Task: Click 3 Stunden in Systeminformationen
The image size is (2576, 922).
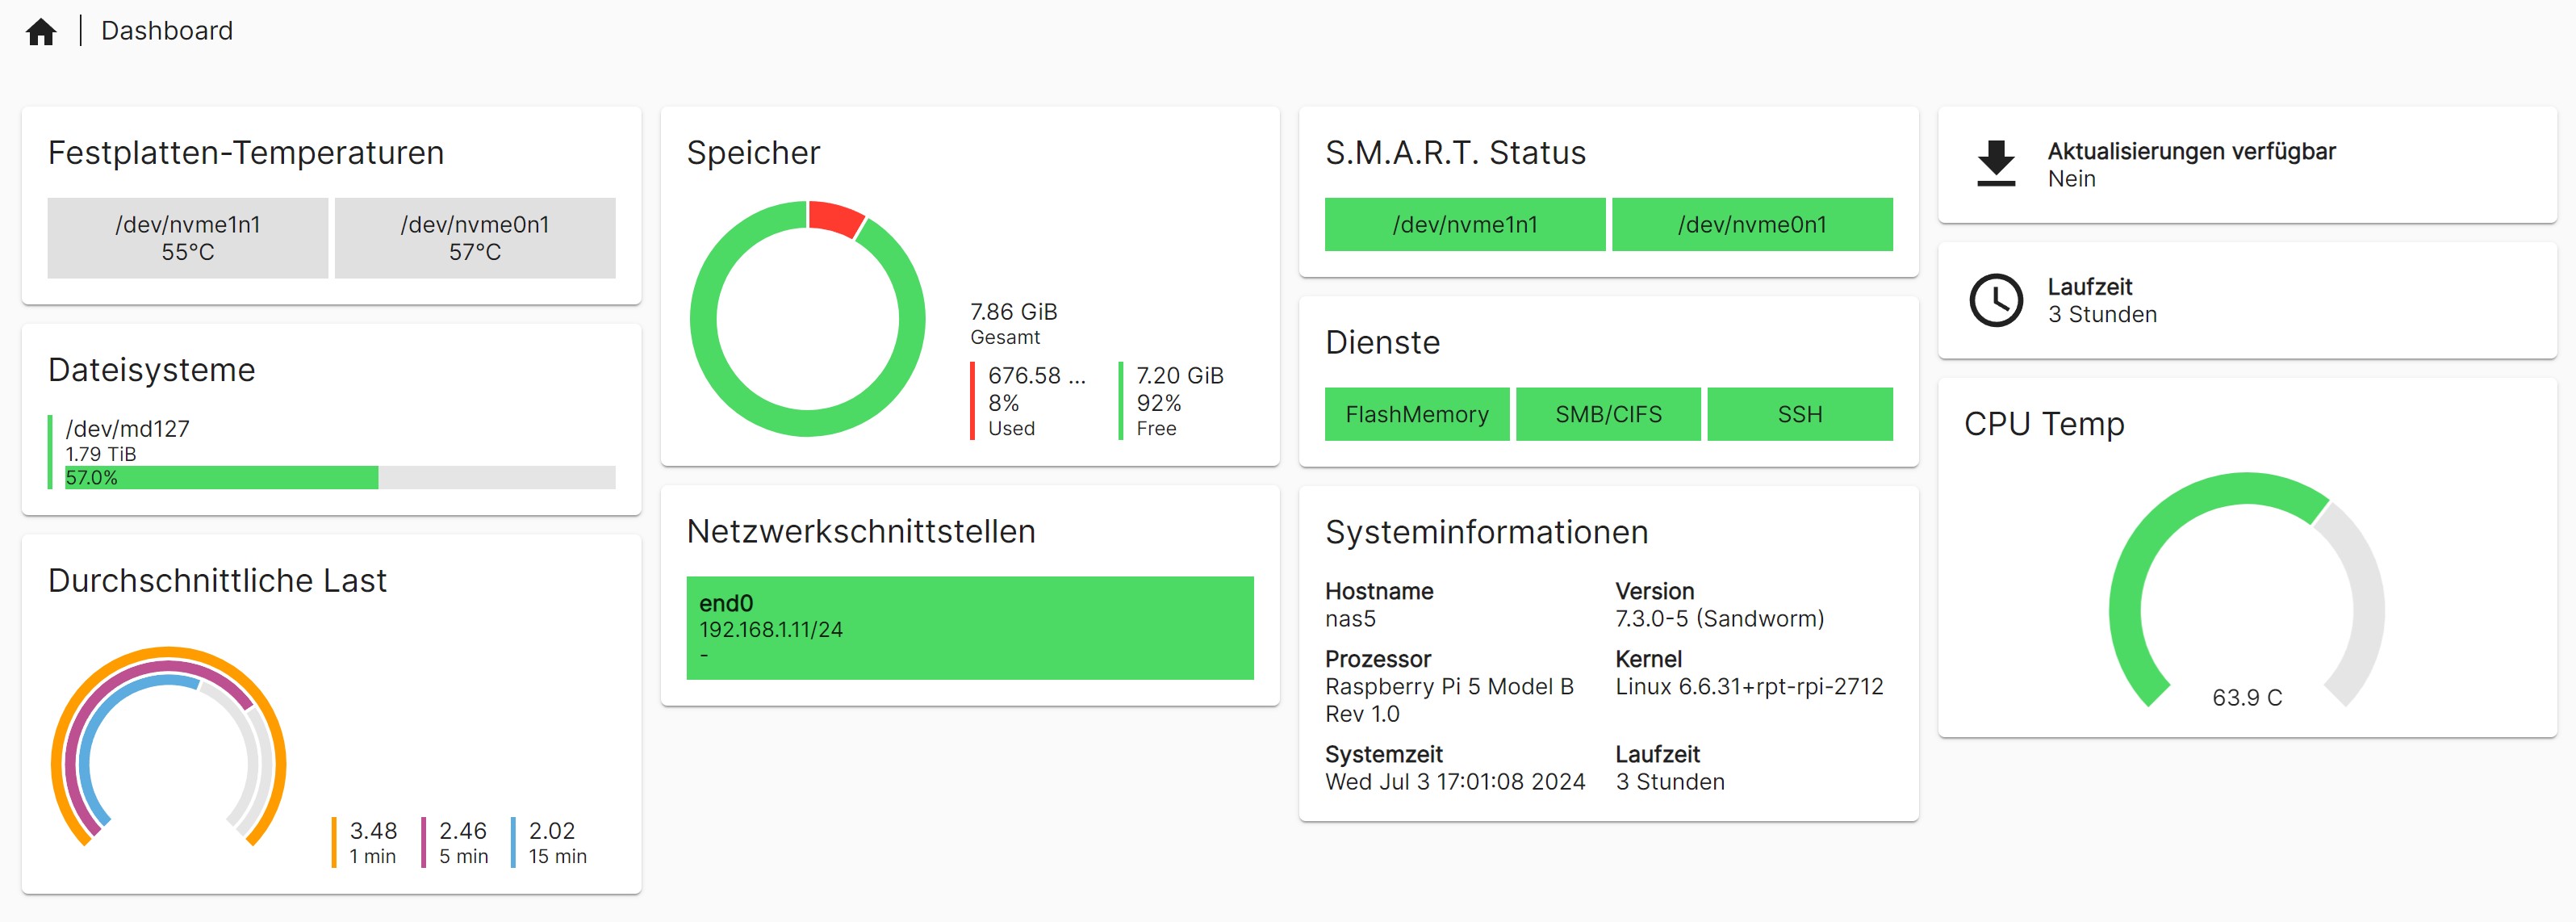Action: (1670, 782)
